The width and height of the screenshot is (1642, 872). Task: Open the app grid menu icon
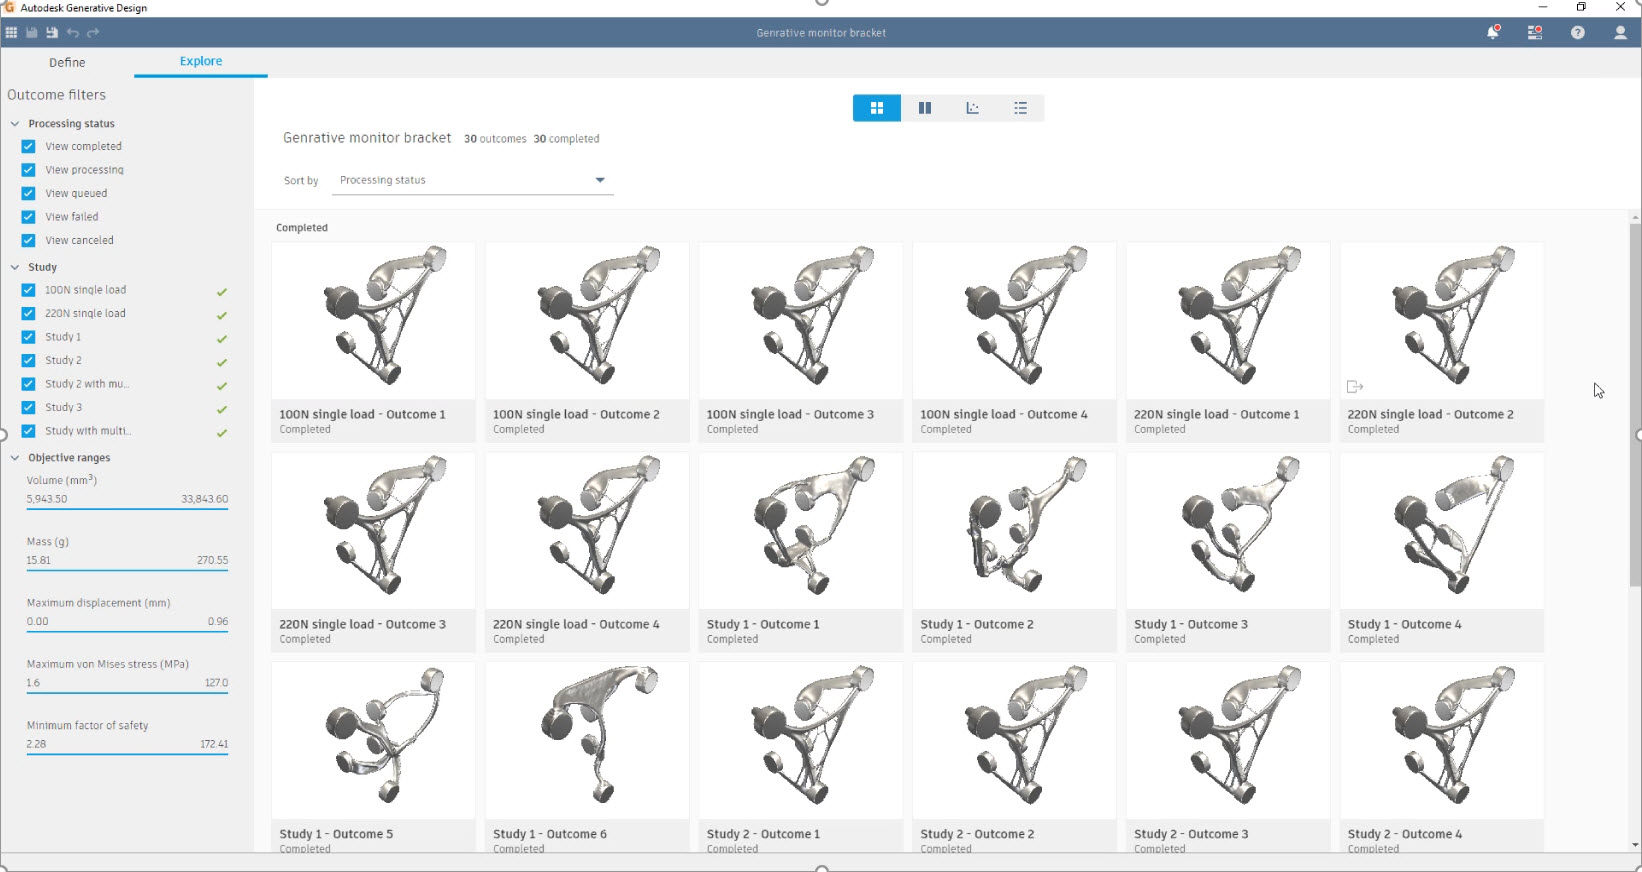pyautogui.click(x=11, y=33)
